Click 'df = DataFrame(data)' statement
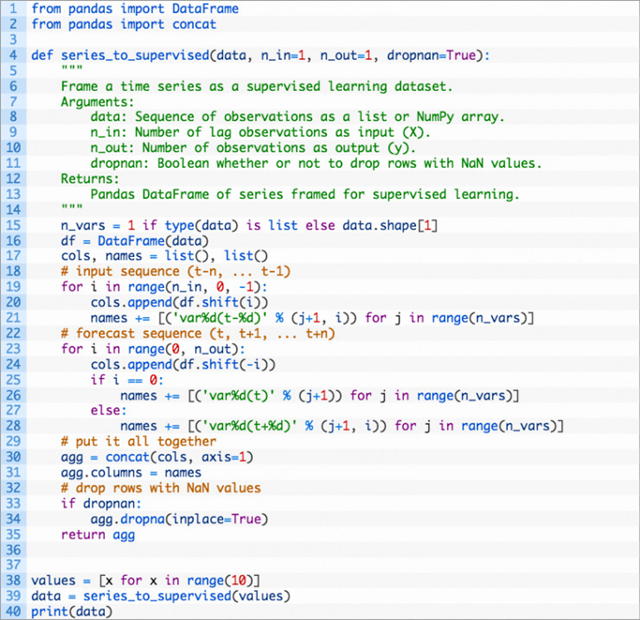 pyautogui.click(x=135, y=241)
